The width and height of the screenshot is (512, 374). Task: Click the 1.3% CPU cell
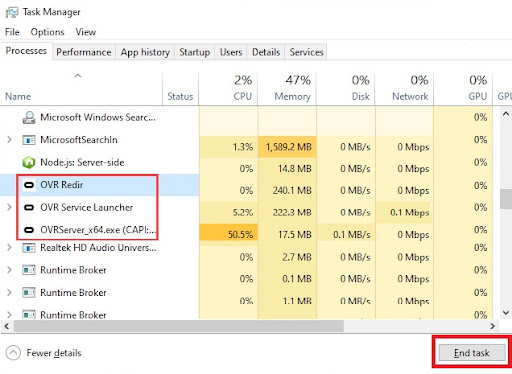[x=228, y=147]
